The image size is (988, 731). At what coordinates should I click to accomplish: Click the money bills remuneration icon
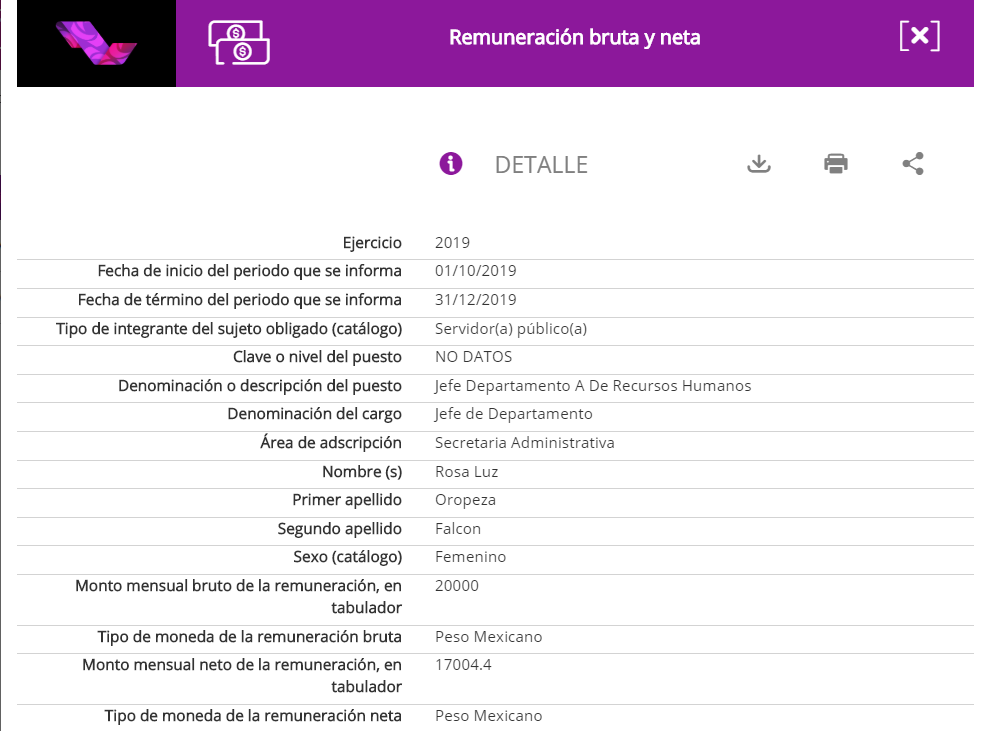click(x=239, y=43)
